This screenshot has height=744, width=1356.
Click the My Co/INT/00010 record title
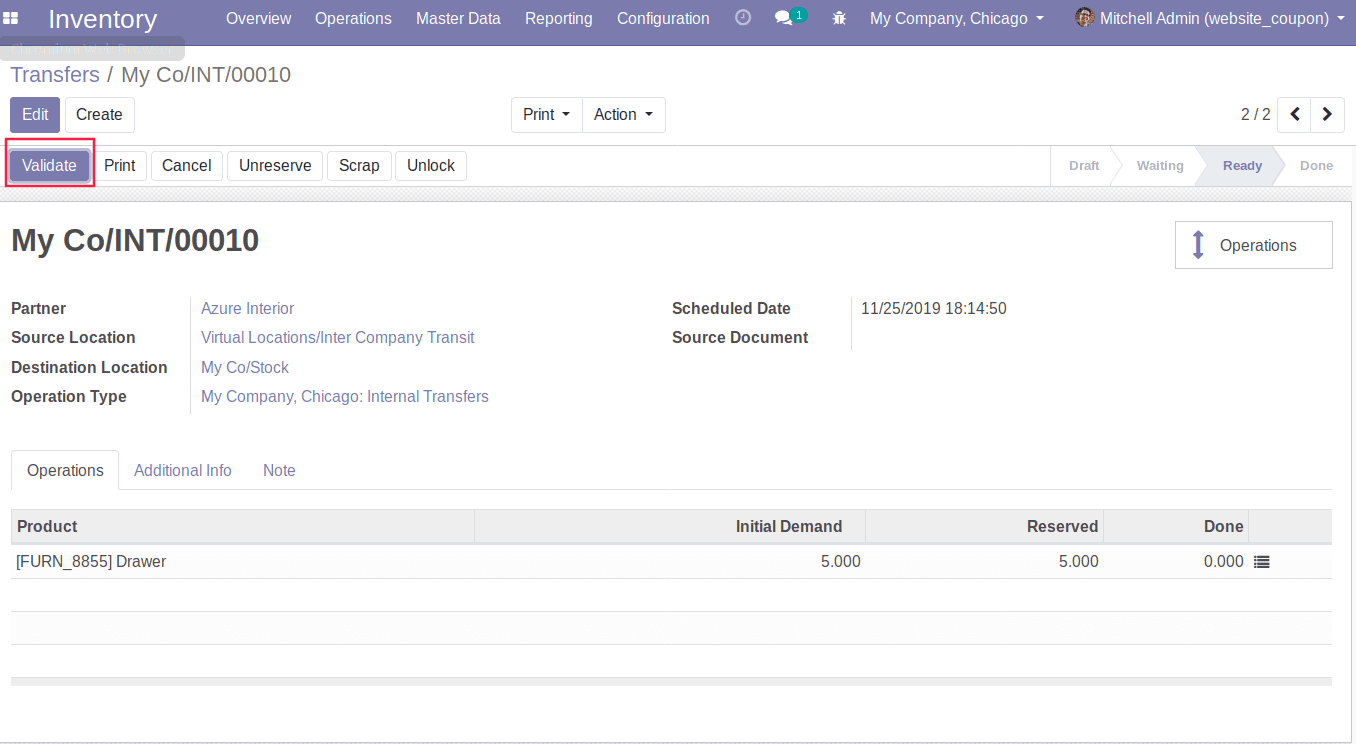(135, 240)
